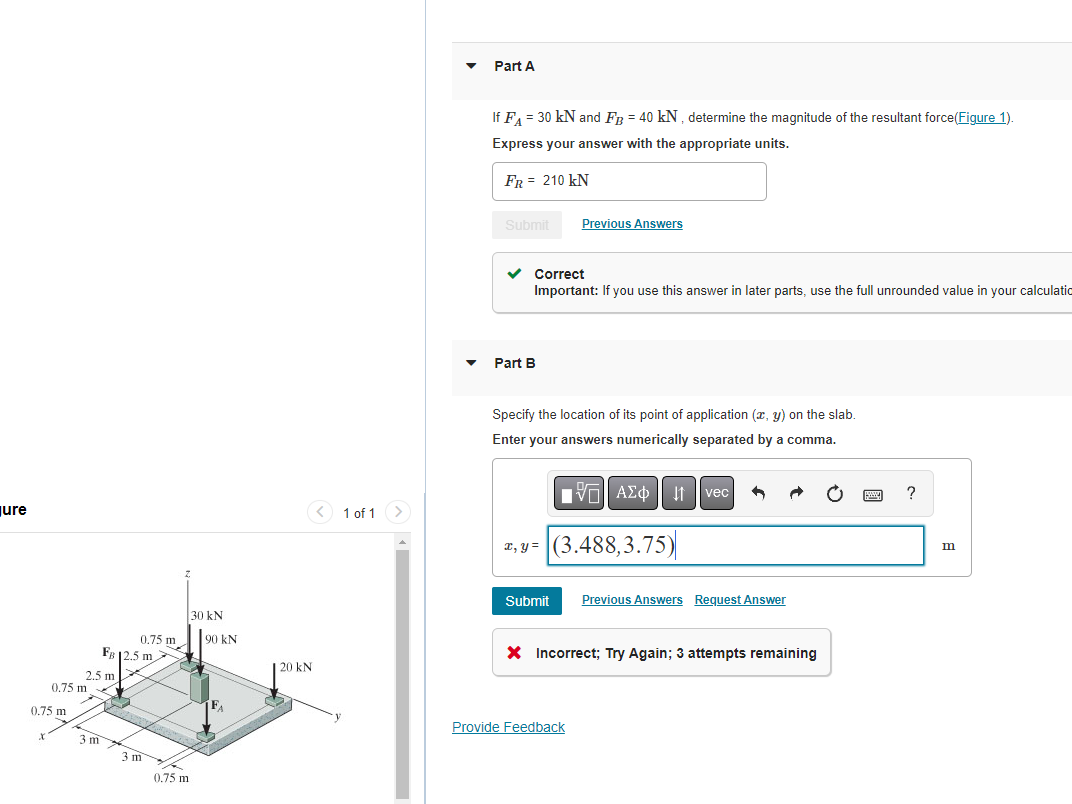Open the on-screen keyboard icon
This screenshot has width=1072, height=804.
click(x=871, y=493)
